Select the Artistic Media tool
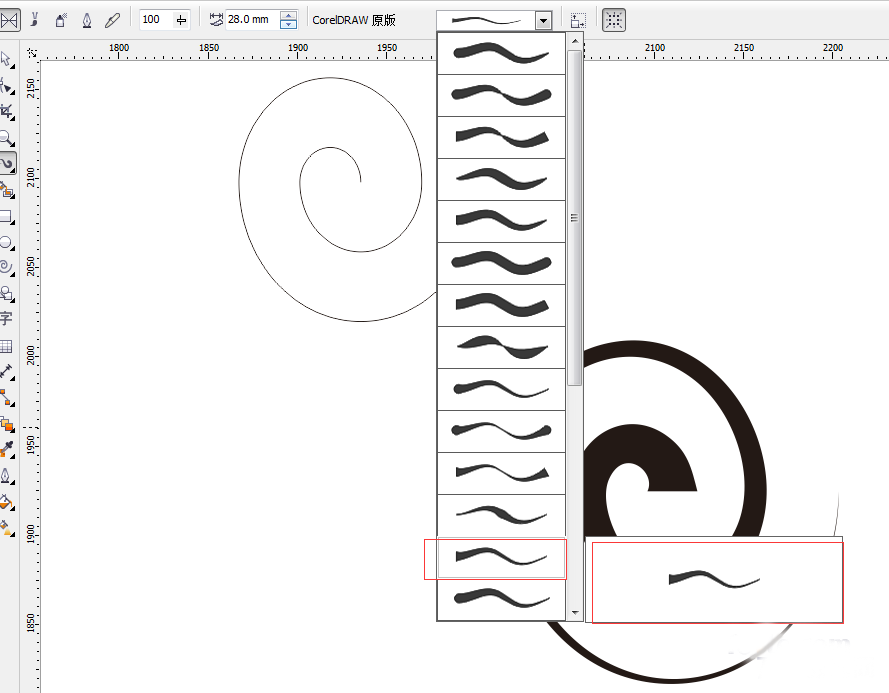 pyautogui.click(x=7, y=164)
